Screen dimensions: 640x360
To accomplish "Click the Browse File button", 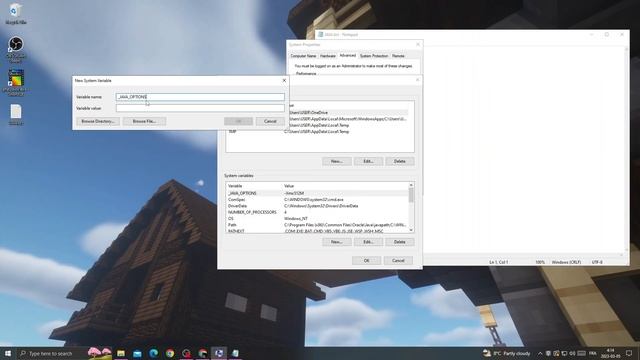I will click(x=144, y=121).
